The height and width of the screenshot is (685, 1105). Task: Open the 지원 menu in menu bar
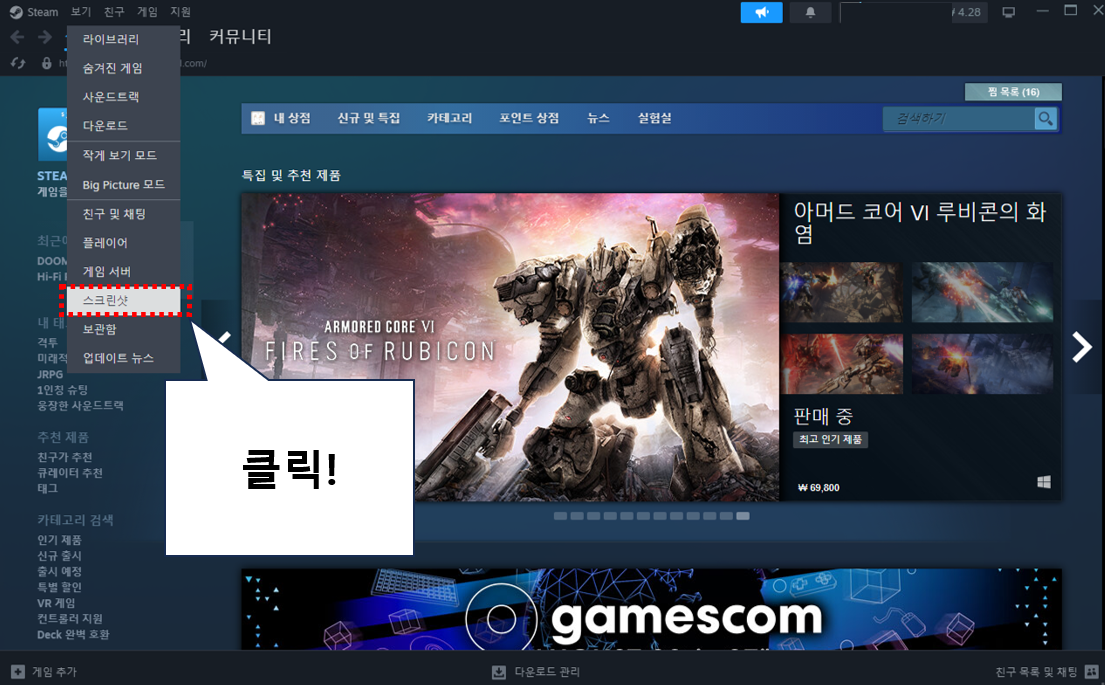pos(180,12)
